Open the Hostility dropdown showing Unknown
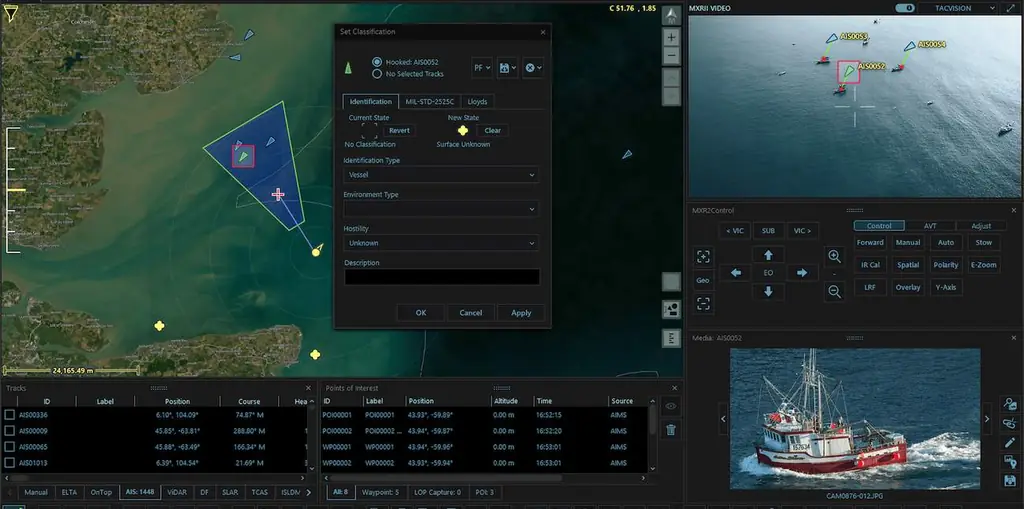The width and height of the screenshot is (1024, 509). [441, 243]
